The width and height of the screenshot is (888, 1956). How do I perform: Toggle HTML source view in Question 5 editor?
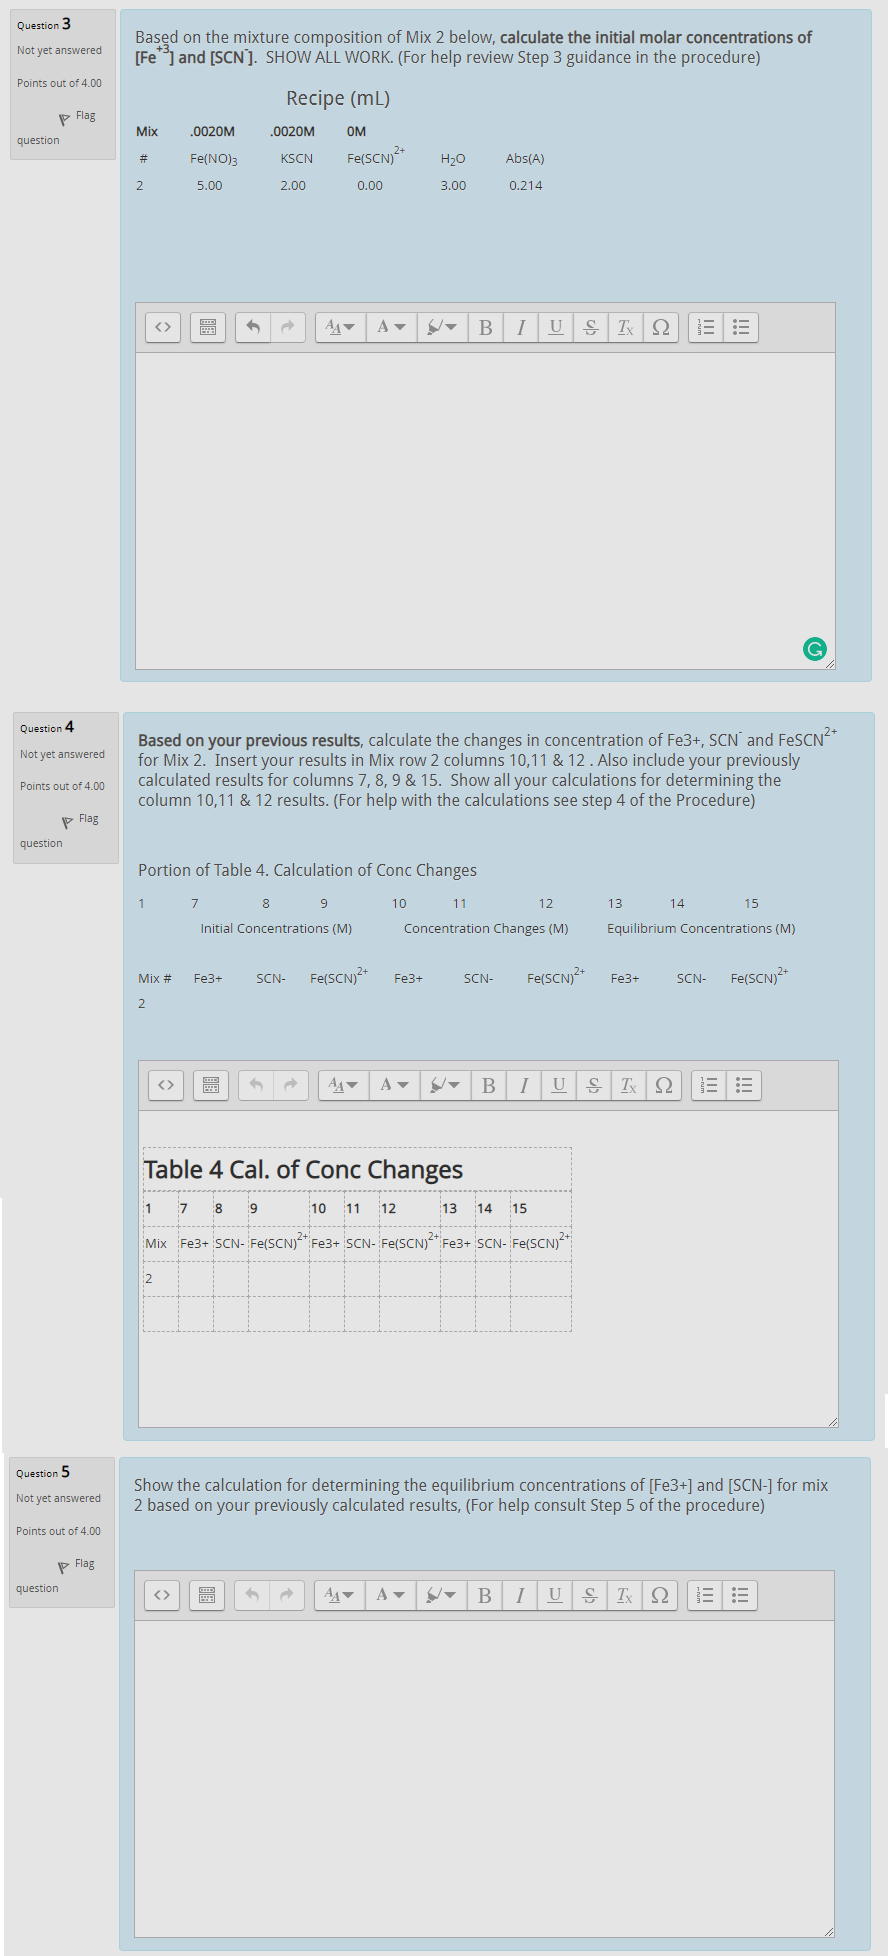coord(162,1595)
